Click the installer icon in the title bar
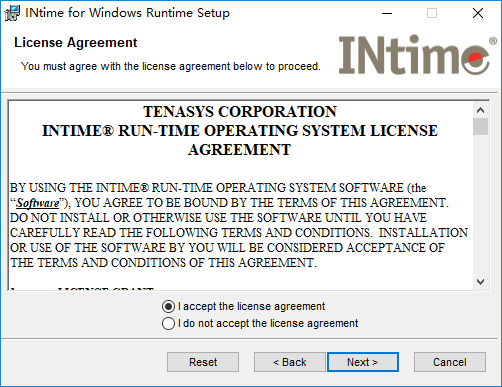Image resolution: width=502 pixels, height=387 pixels. coord(12,13)
